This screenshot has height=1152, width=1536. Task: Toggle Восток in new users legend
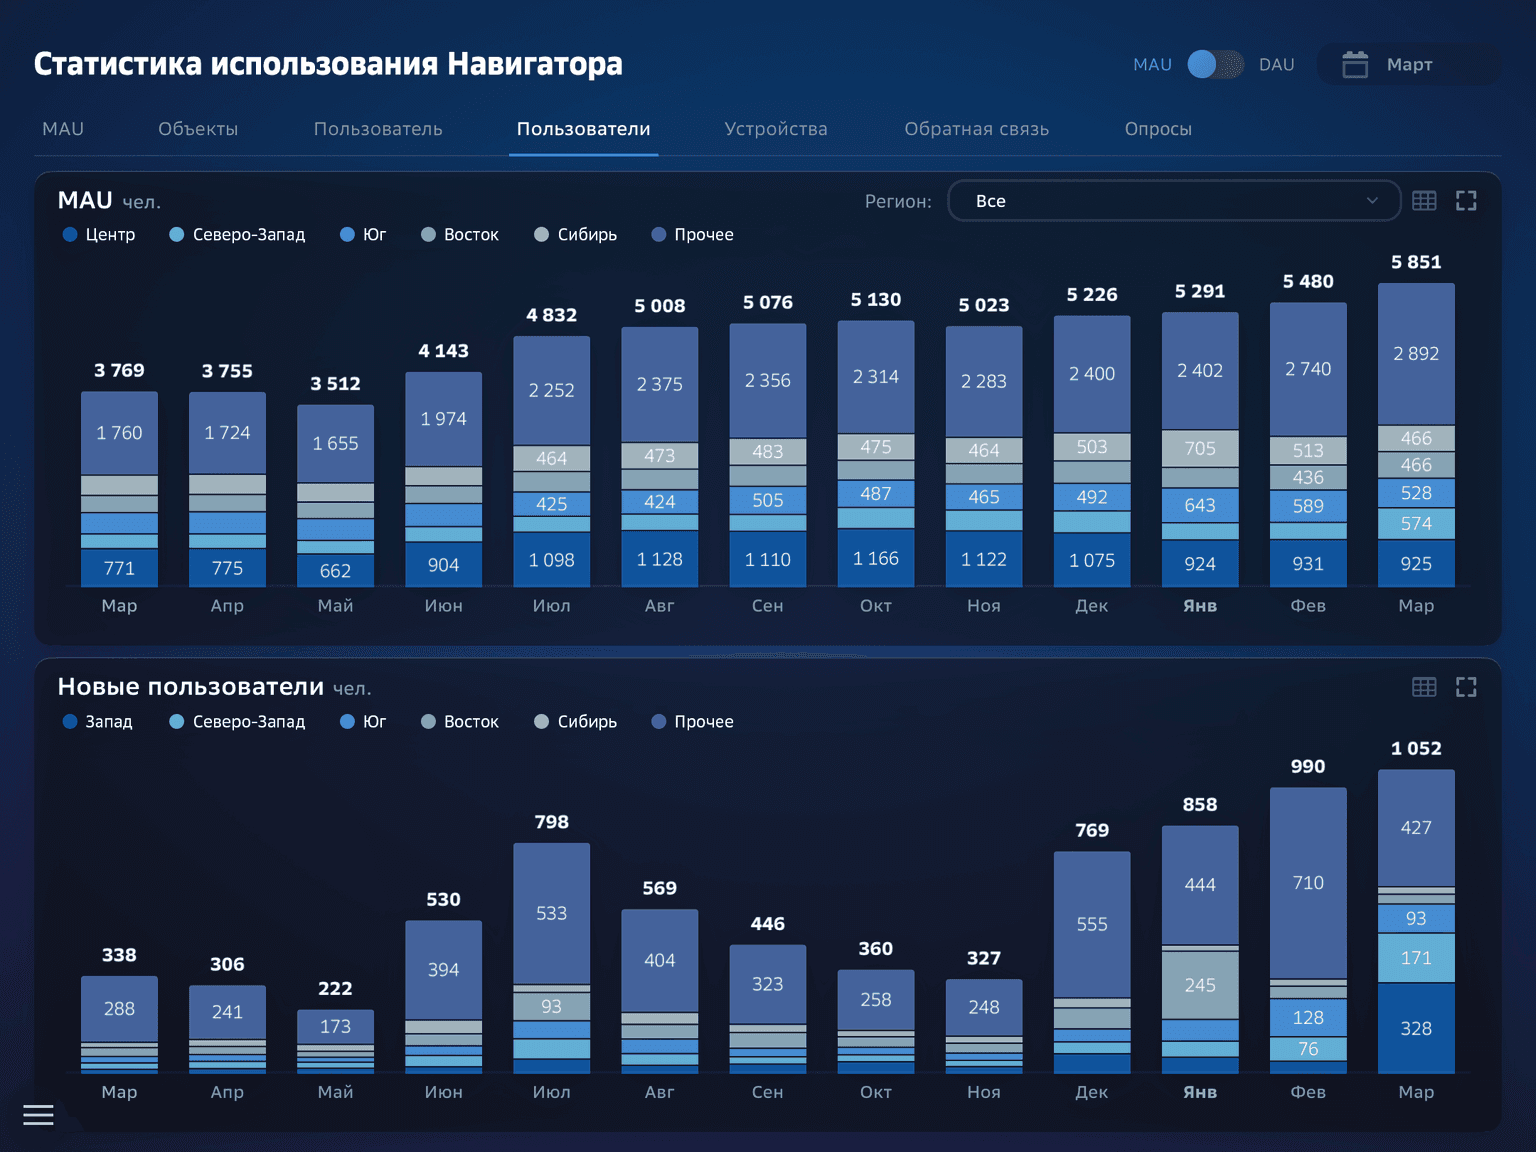pyautogui.click(x=460, y=722)
